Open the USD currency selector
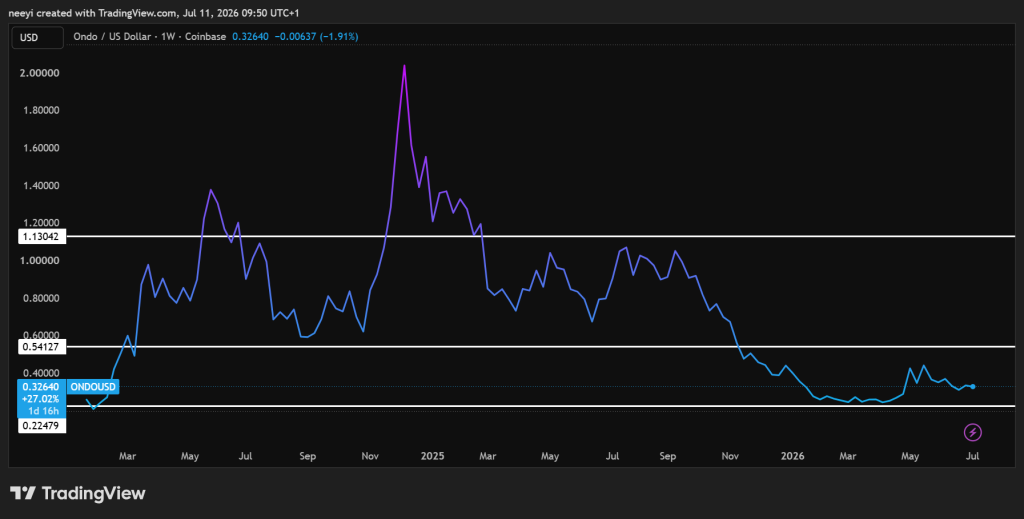 [x=37, y=37]
